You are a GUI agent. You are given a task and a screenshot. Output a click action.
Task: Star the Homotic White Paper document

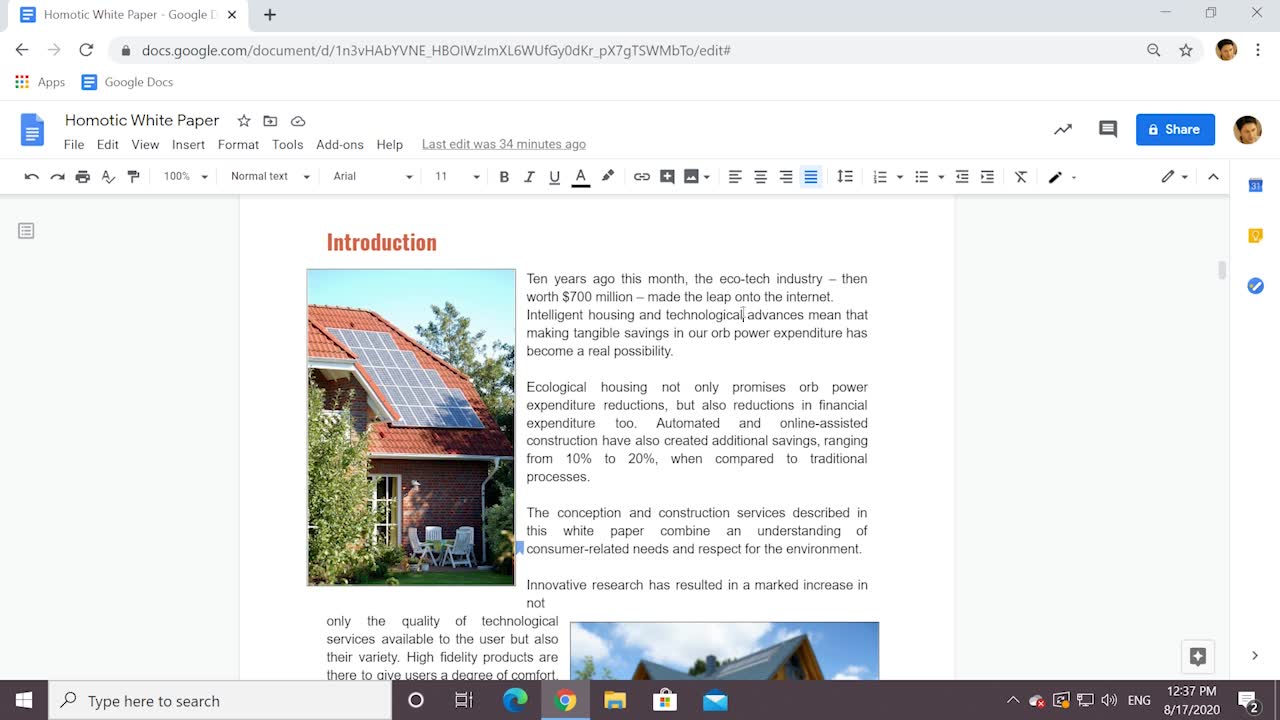tap(244, 121)
